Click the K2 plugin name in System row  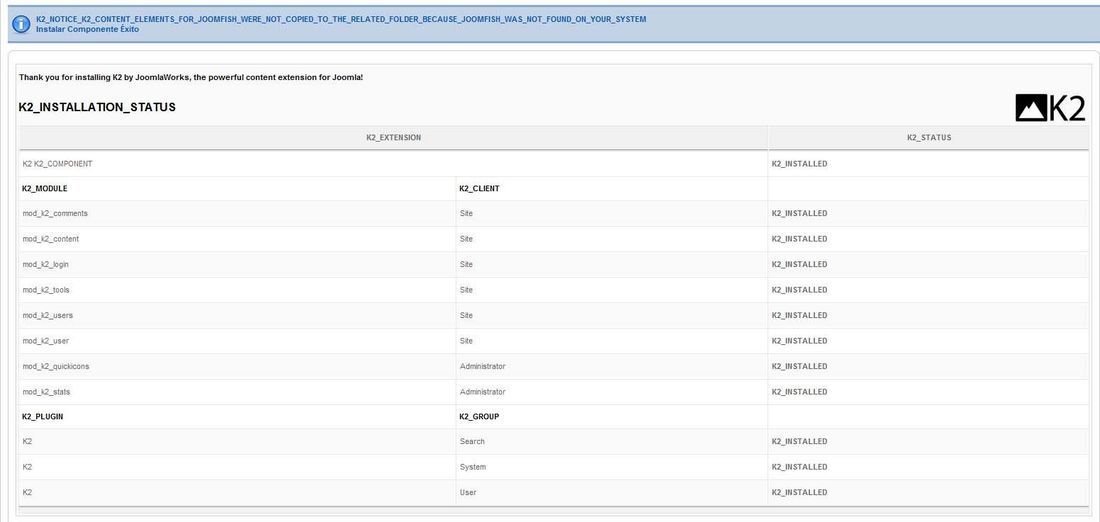click(27, 467)
